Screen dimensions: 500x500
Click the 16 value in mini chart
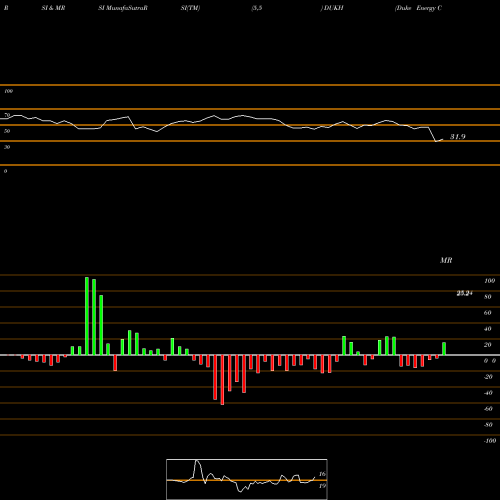[x=322, y=474]
